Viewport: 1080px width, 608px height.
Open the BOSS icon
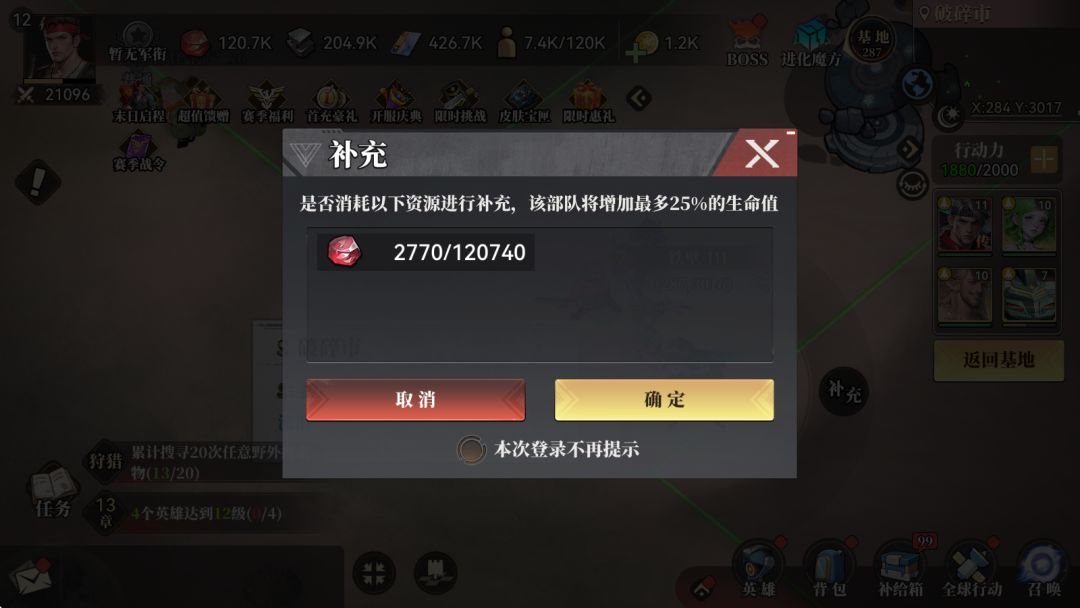747,43
